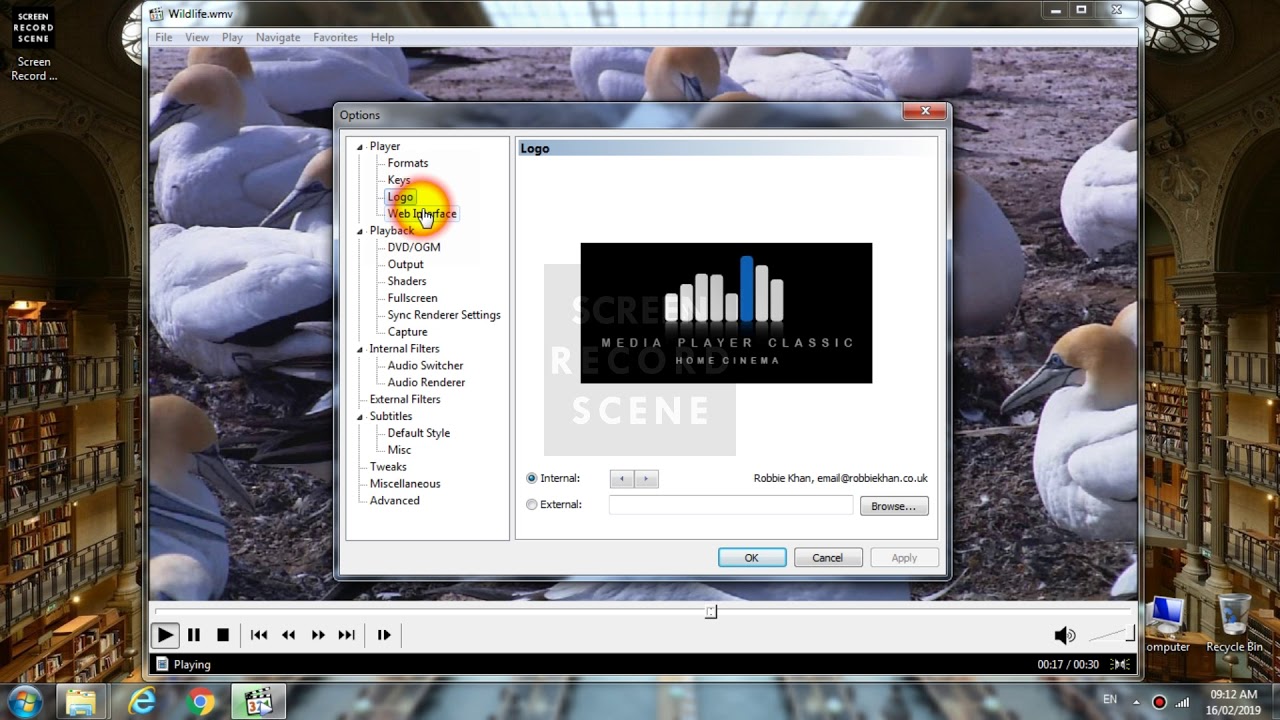
Task: Open the Navigate menu
Action: [x=278, y=37]
